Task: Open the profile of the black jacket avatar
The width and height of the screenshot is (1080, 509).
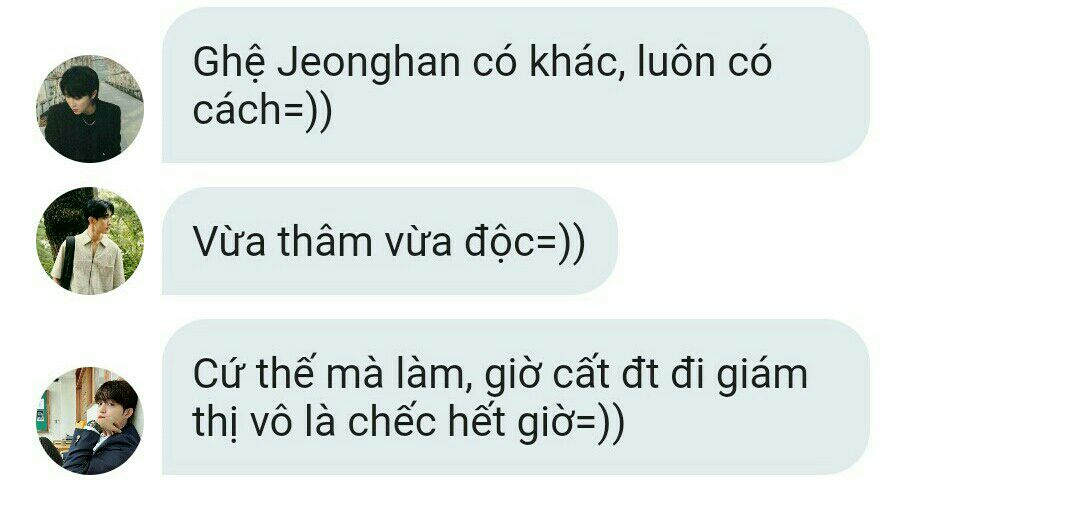Action: 90,108
